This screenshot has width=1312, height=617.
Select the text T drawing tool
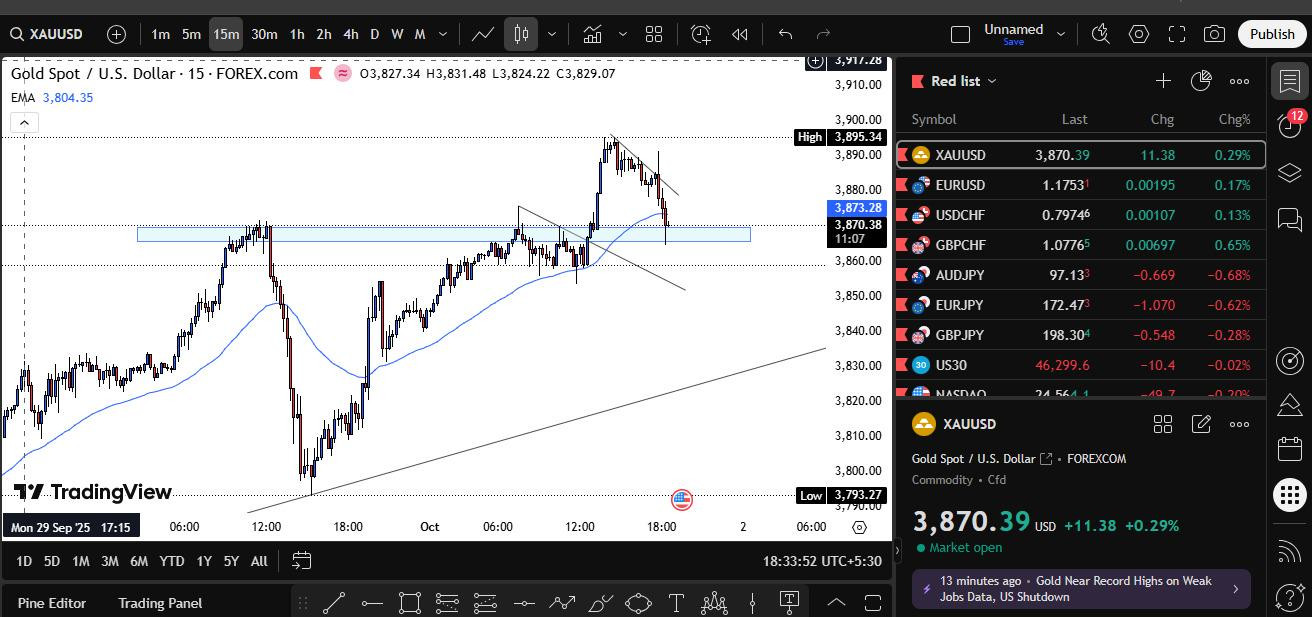[676, 603]
